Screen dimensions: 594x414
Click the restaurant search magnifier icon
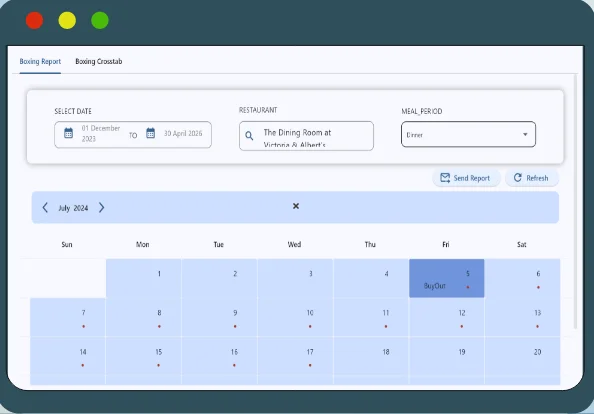pyautogui.click(x=249, y=136)
